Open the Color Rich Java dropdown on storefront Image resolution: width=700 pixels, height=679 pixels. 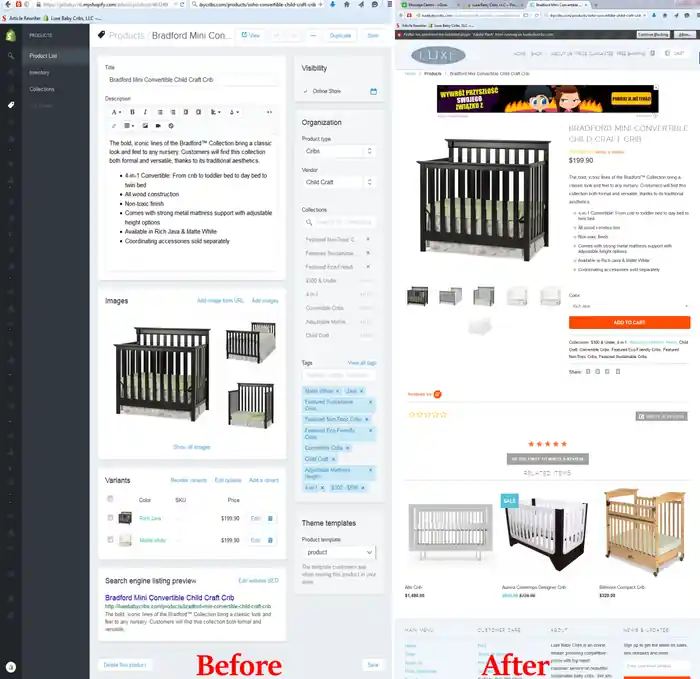click(x=629, y=306)
